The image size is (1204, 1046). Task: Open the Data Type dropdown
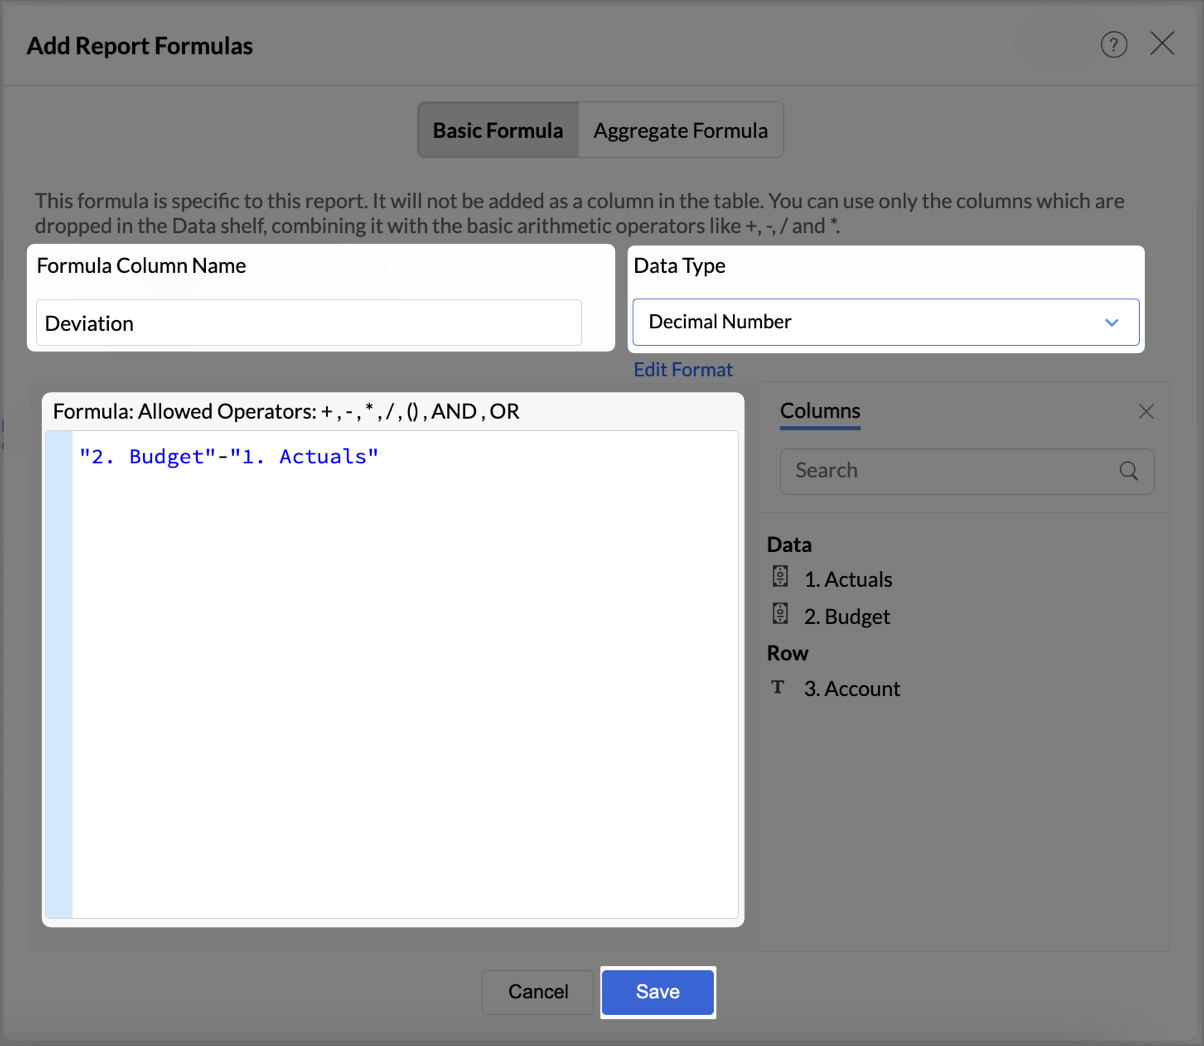[870, 322]
